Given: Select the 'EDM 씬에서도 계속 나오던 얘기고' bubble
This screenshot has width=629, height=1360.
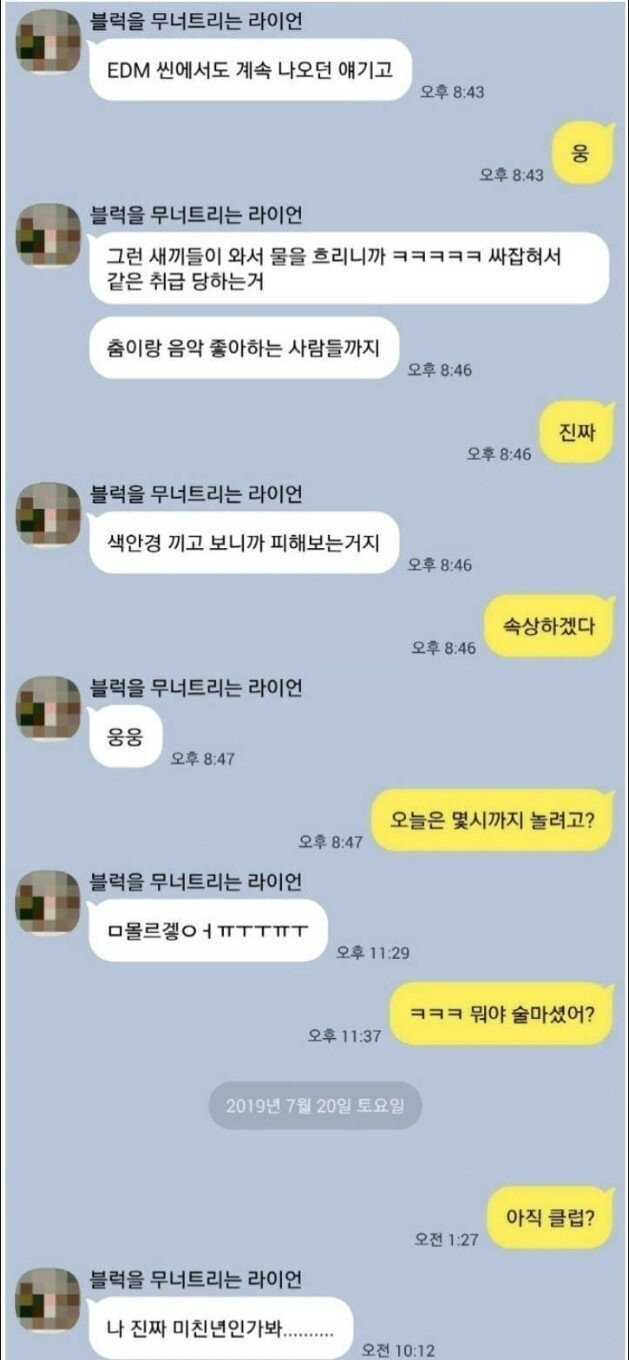Looking at the screenshot, I should (x=251, y=69).
